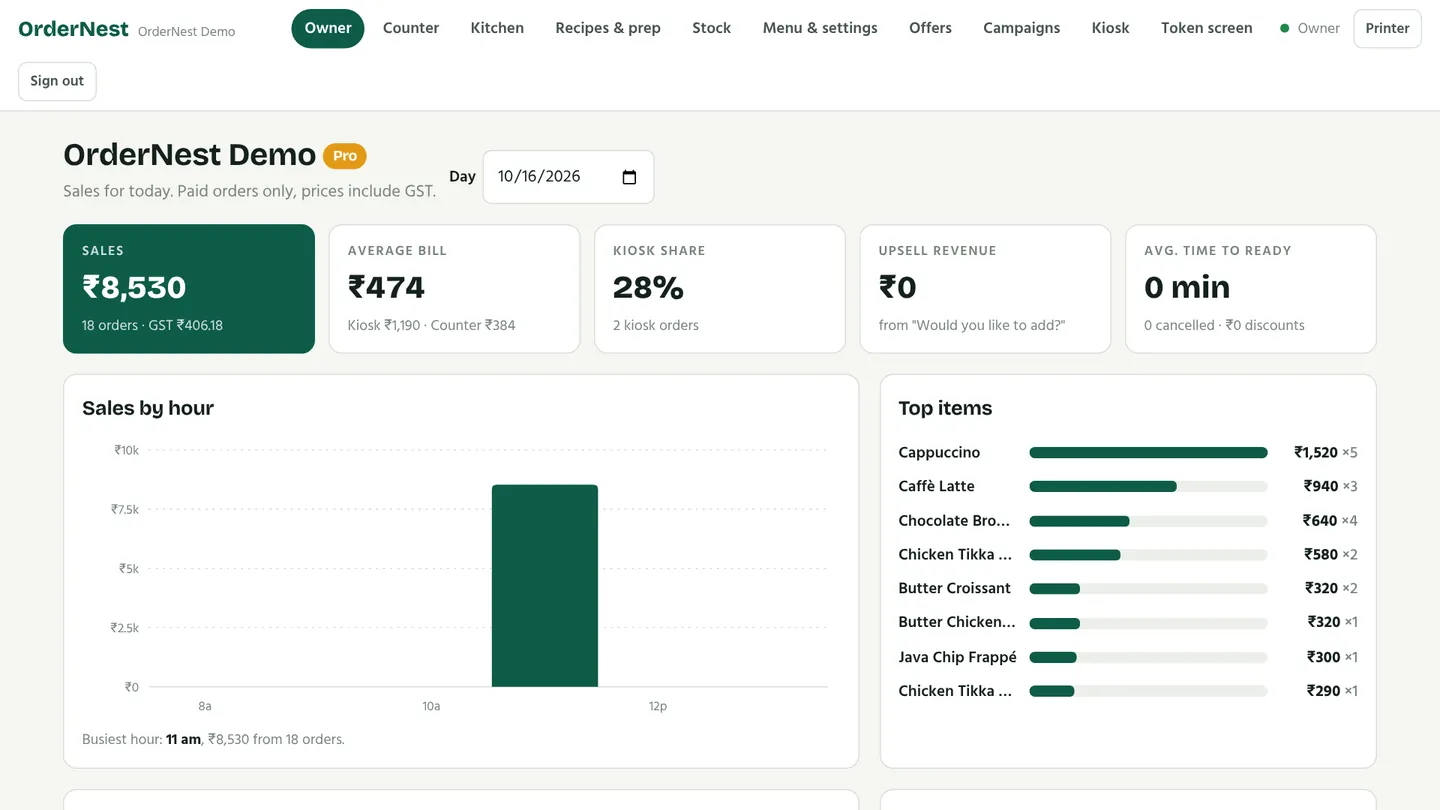Screen dimensions: 1440x810
Task: Select the Upsell Revenue ₹0 card
Action: [985, 289]
